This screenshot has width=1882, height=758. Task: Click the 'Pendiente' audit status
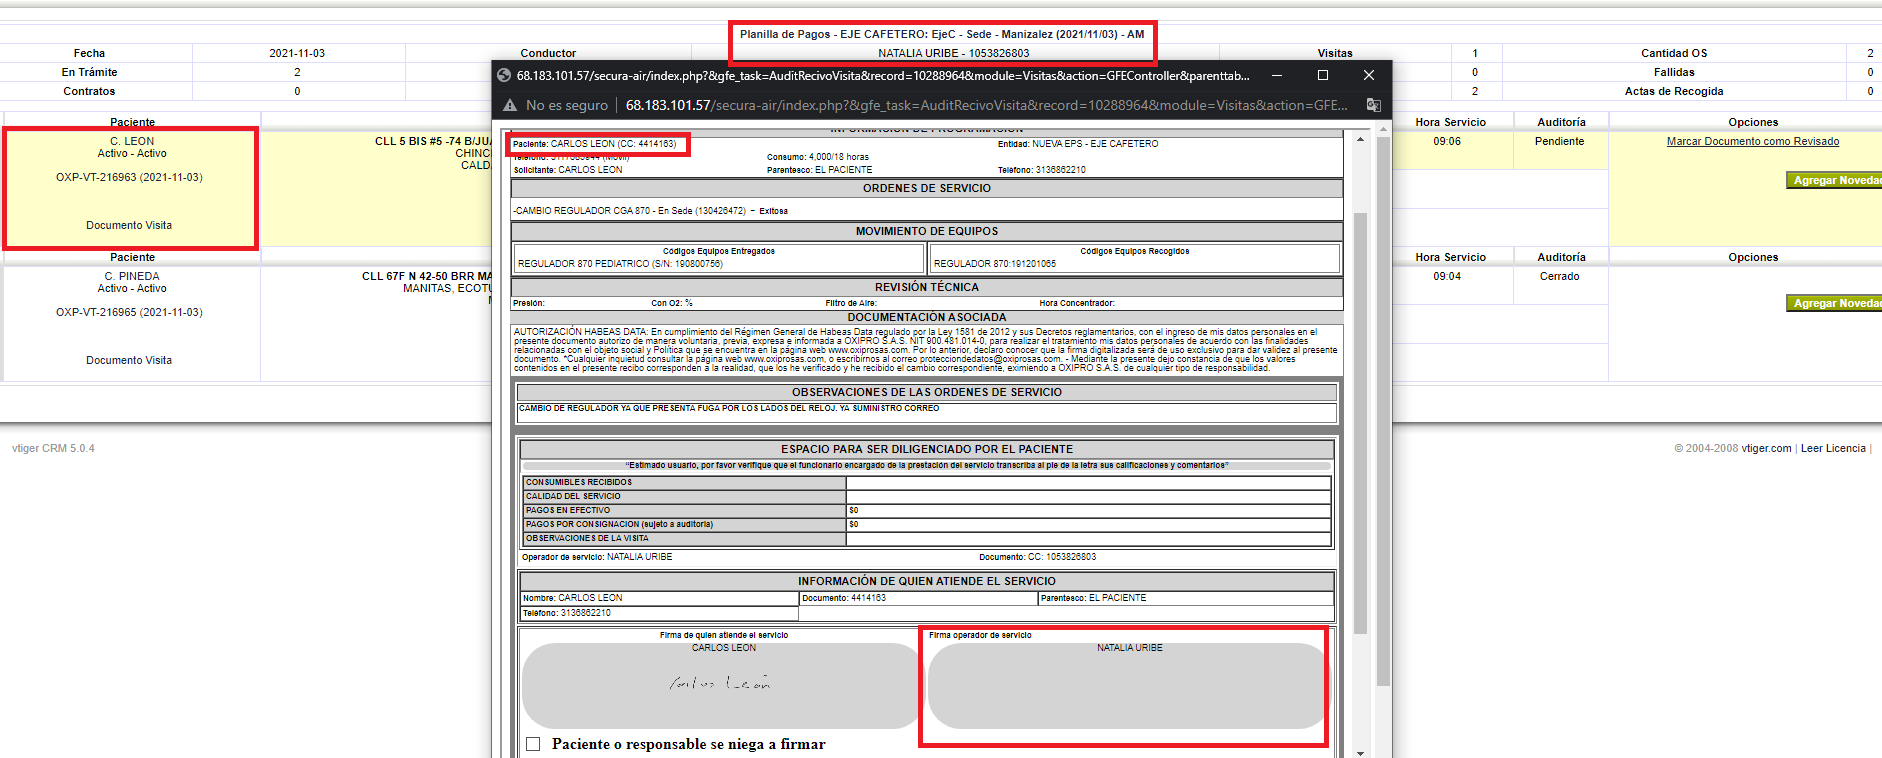click(x=1560, y=141)
